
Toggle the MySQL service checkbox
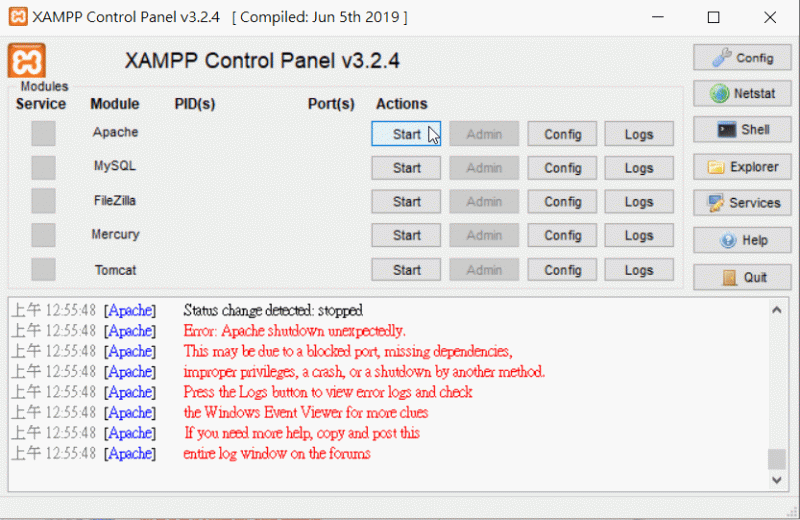[43, 167]
